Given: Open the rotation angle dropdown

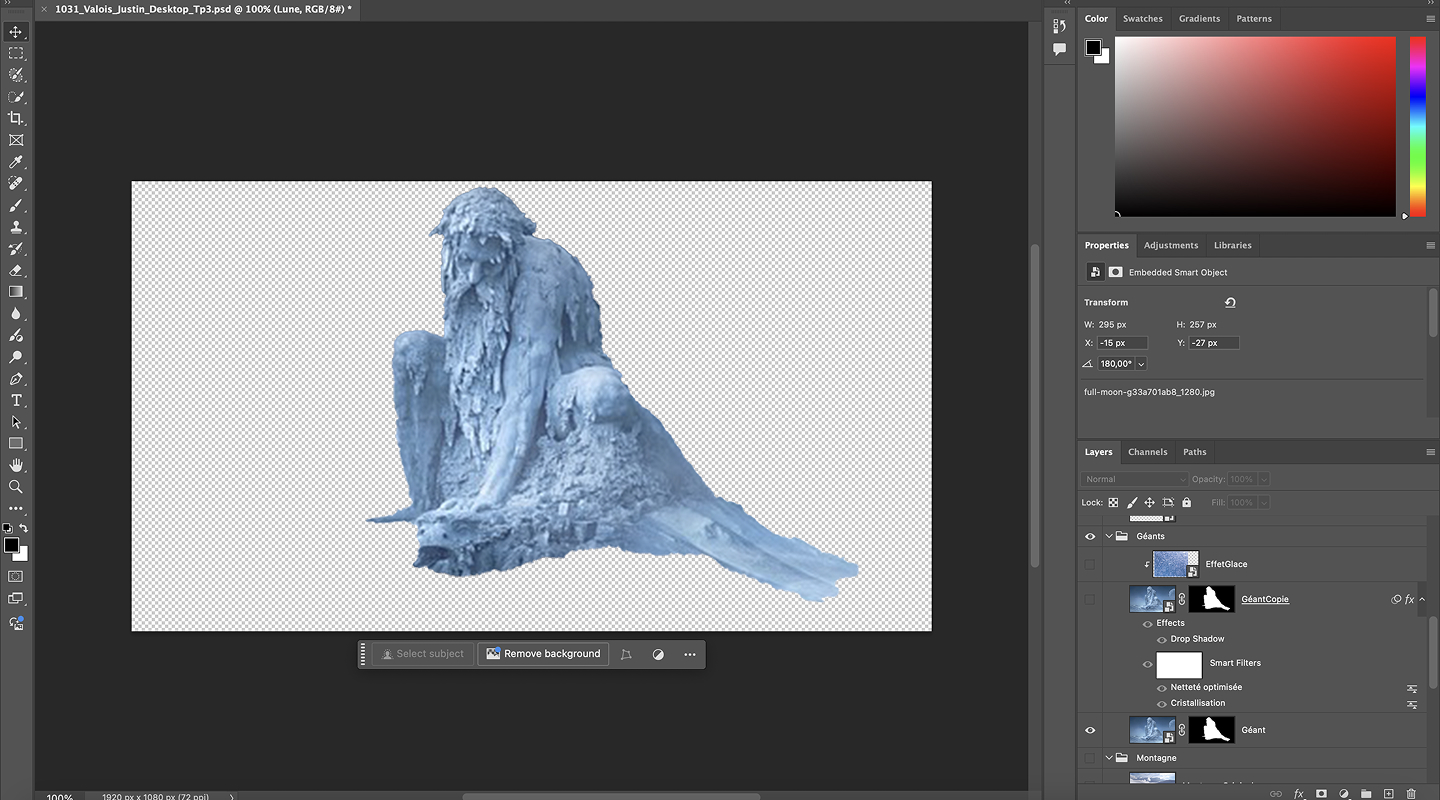Looking at the screenshot, I should (1141, 364).
